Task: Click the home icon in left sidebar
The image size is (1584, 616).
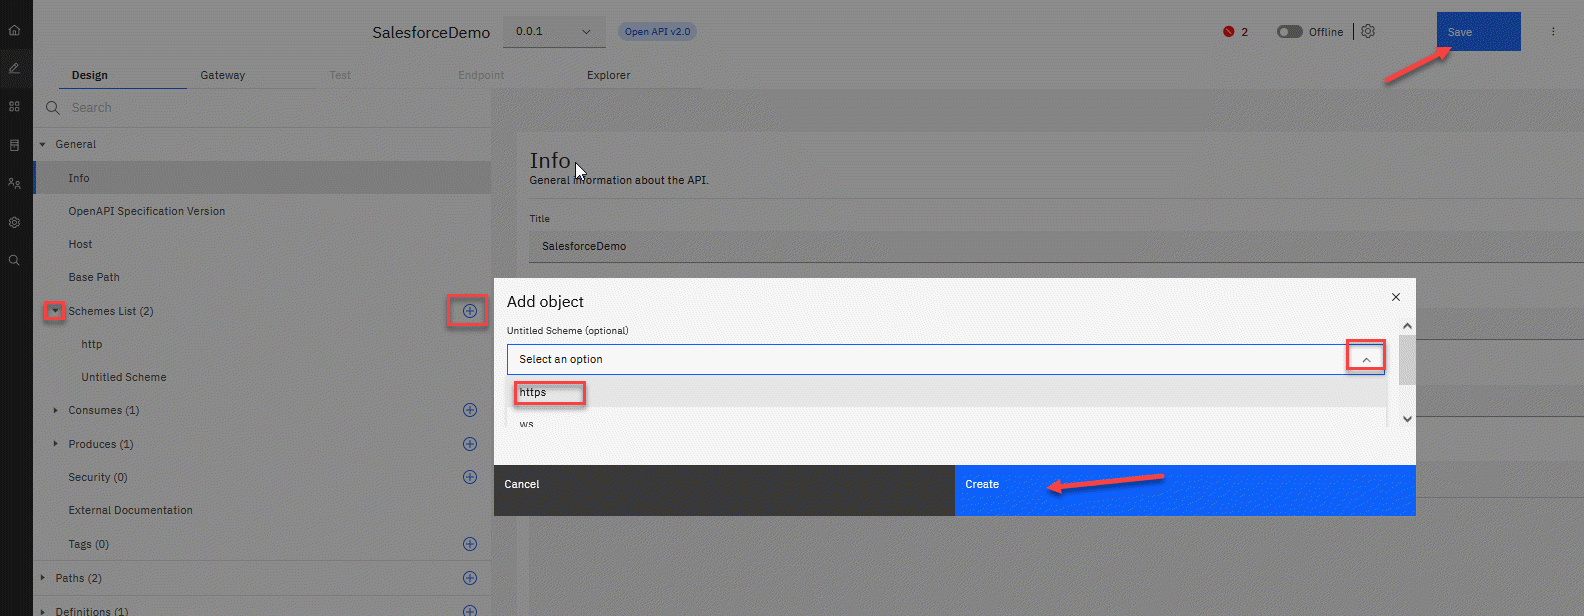Action: tap(14, 30)
